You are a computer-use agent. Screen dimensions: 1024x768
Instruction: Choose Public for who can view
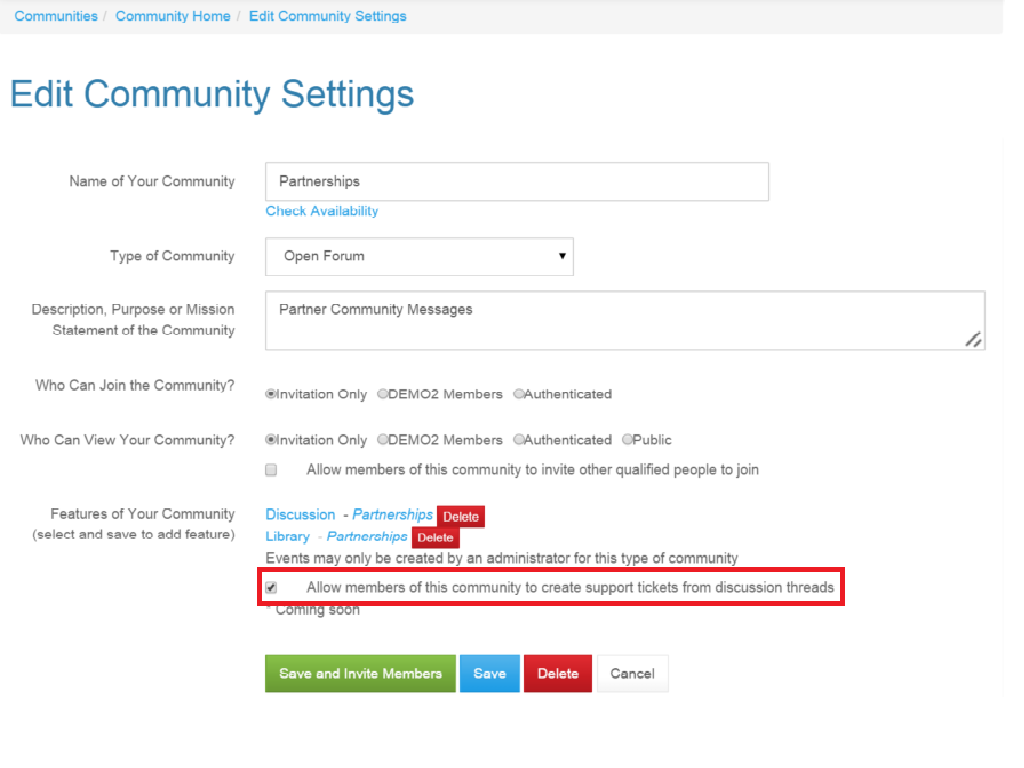click(x=627, y=440)
